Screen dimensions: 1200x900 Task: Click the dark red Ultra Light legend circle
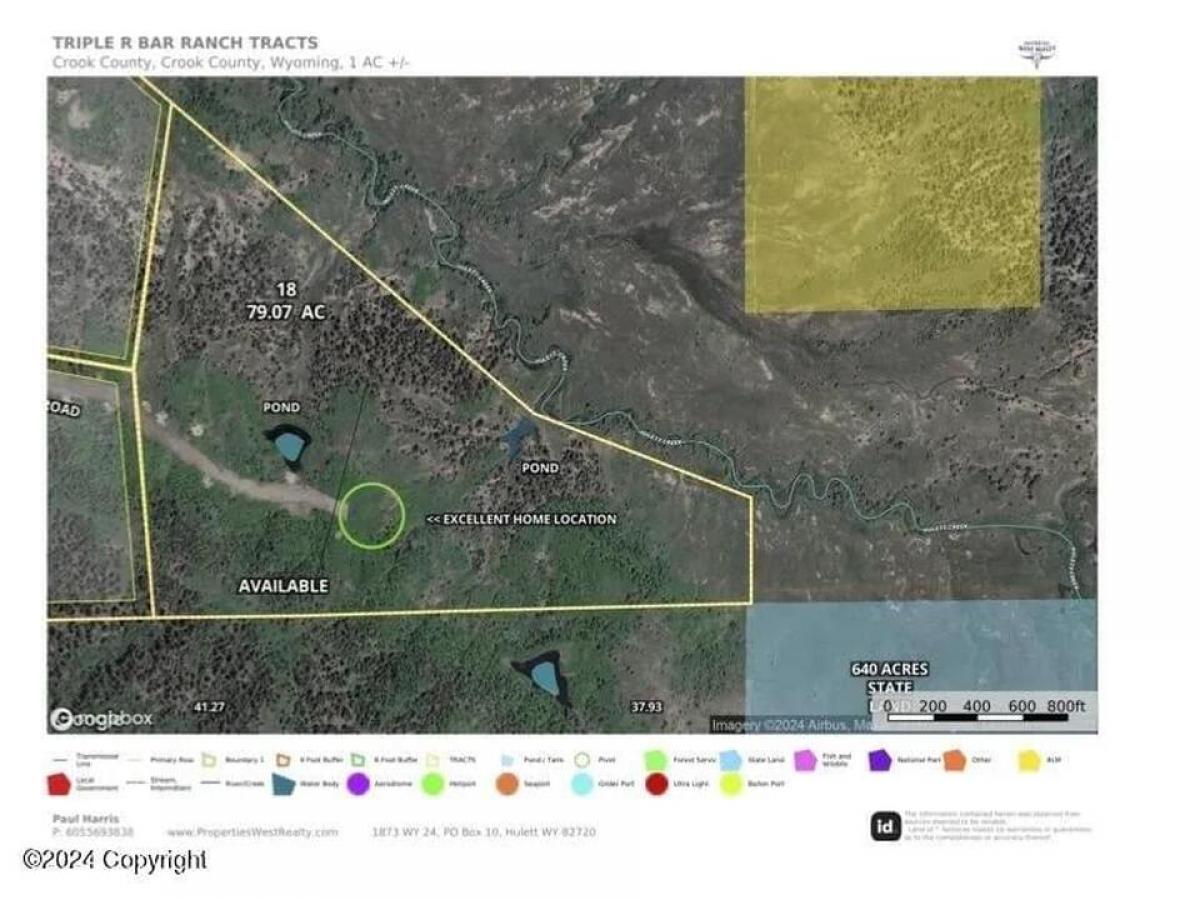(x=657, y=785)
